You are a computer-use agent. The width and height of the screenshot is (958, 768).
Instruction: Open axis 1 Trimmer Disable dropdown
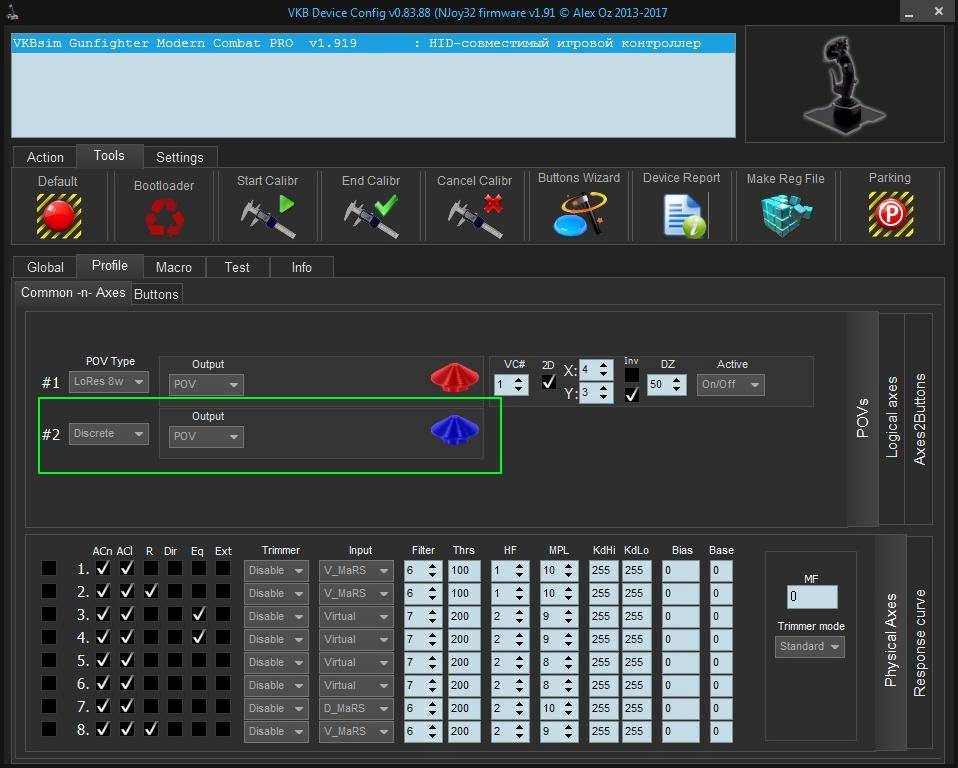pos(276,571)
